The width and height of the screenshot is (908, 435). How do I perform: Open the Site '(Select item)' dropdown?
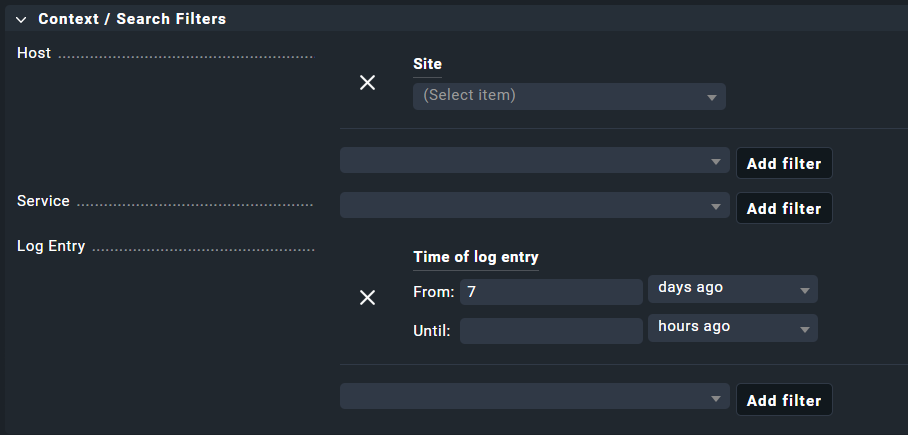[568, 96]
